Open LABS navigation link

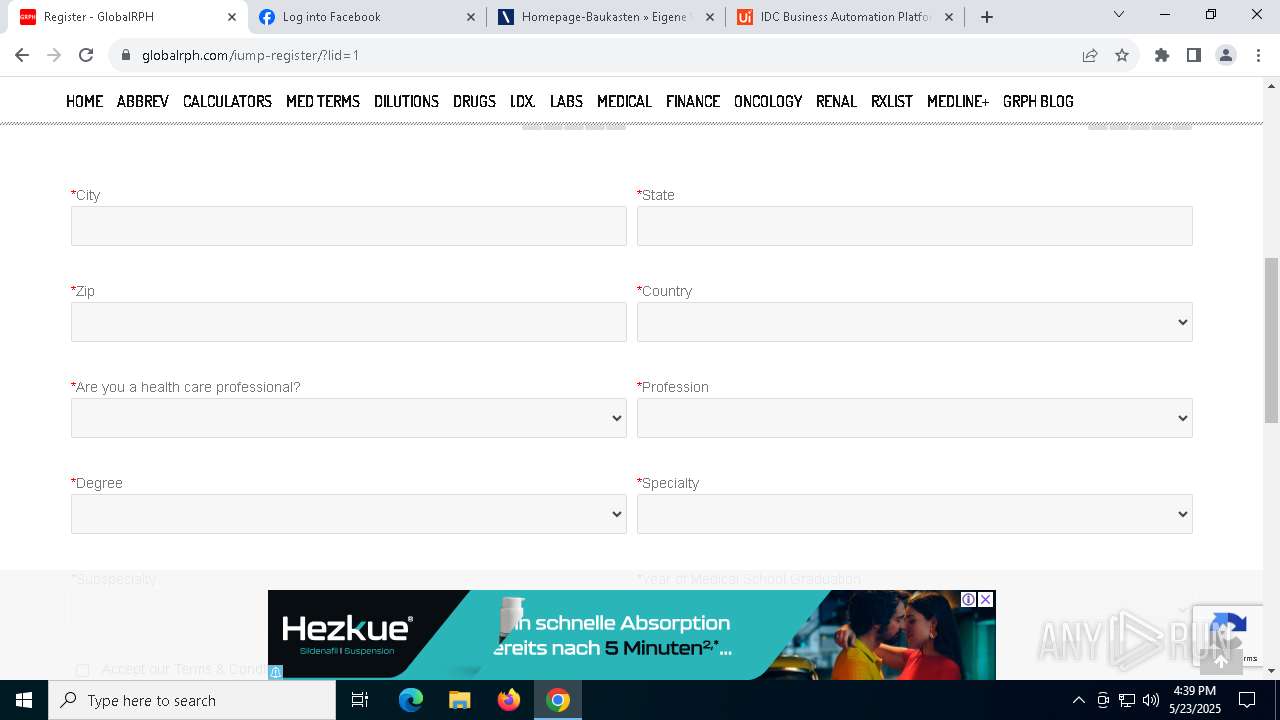566,101
